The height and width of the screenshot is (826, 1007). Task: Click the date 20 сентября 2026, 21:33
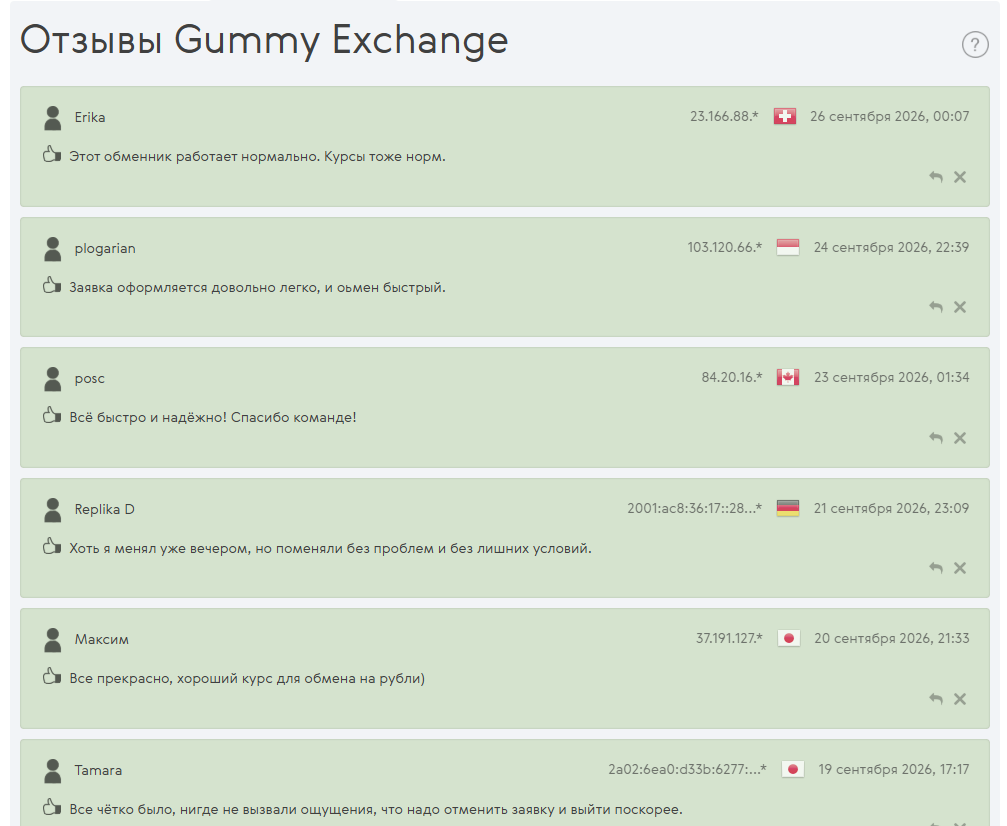tap(892, 638)
